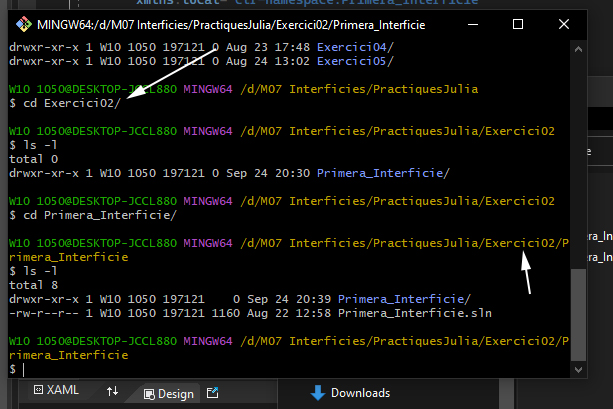The image size is (613, 409).
Task: Click the swap panes arrows icon
Action: [x=113, y=392]
